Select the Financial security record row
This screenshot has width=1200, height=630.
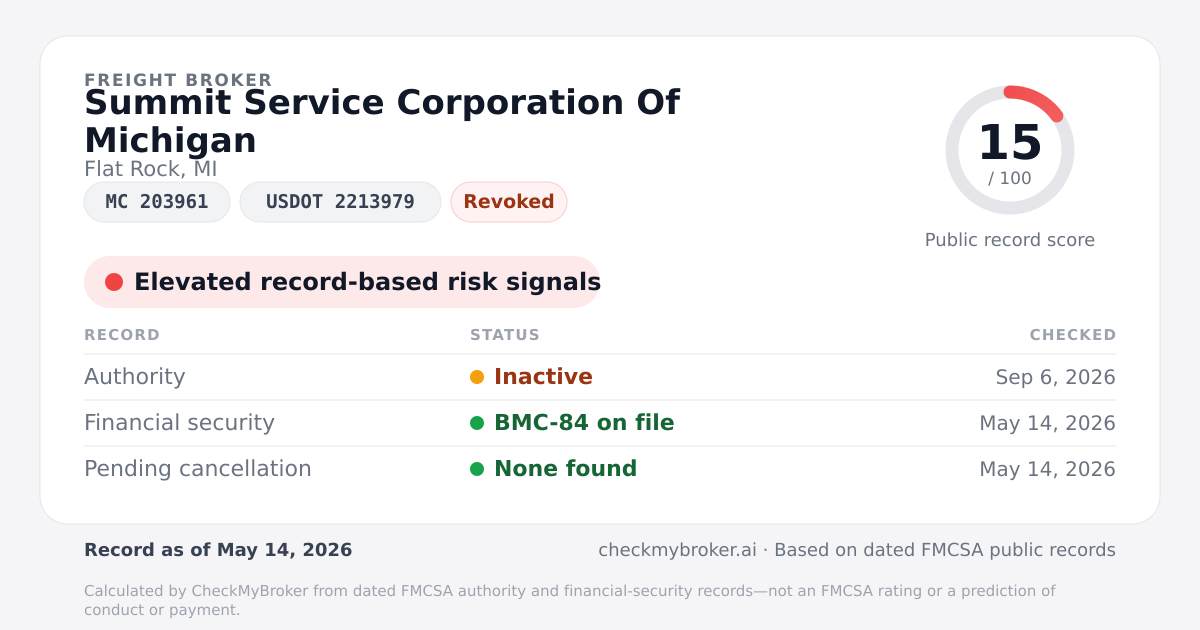click(x=600, y=423)
